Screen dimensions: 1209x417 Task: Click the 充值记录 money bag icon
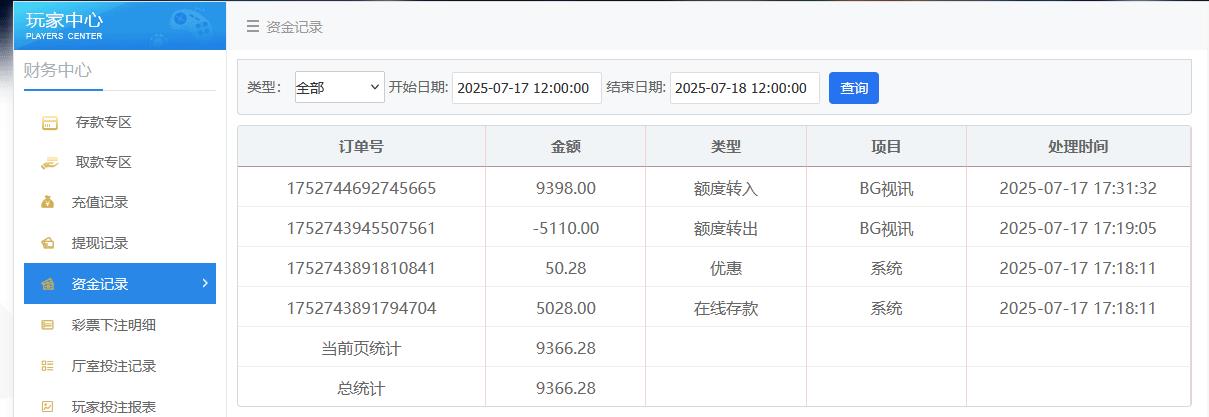[x=48, y=203]
